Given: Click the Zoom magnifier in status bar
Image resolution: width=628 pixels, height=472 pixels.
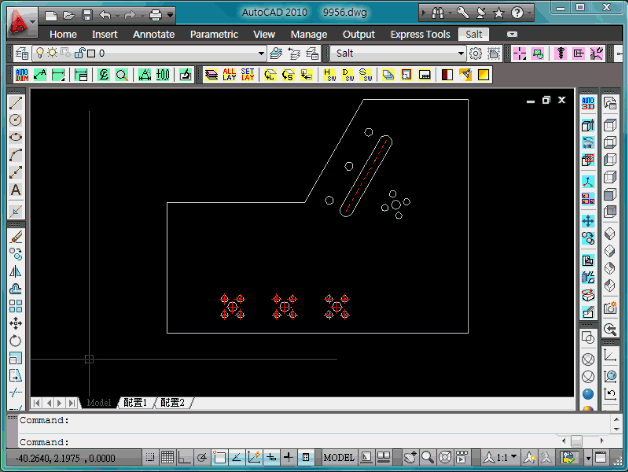Looking at the screenshot, I should (427, 457).
